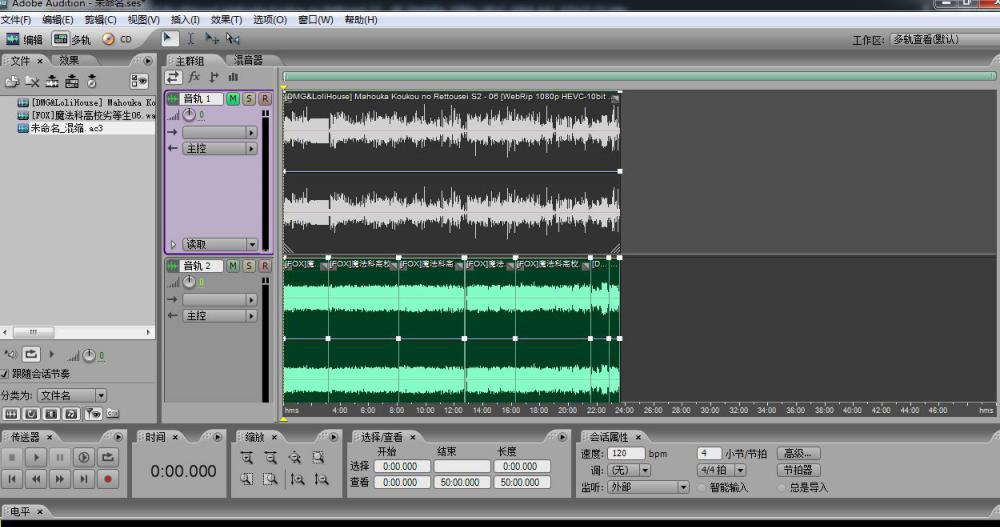Click the import file icon in Files panel
Screen dimensions: 1000x527
pos(12,81)
